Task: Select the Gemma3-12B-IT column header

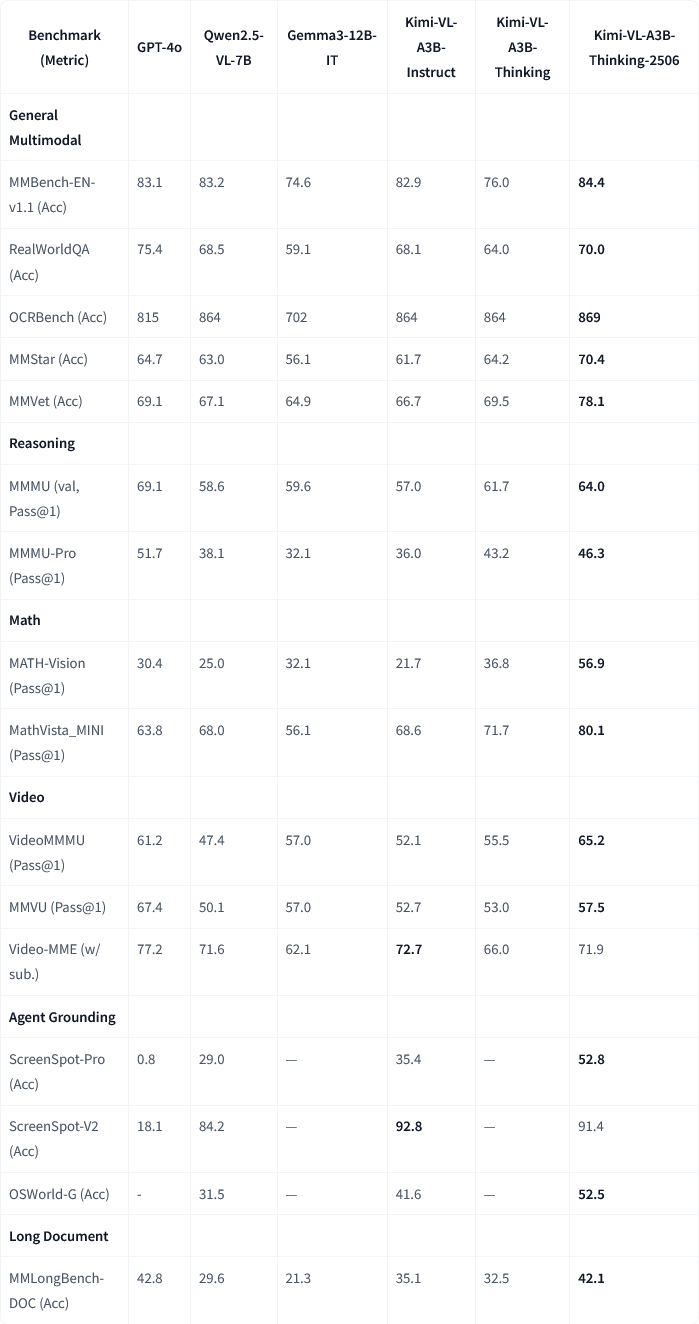Action: 332,48
